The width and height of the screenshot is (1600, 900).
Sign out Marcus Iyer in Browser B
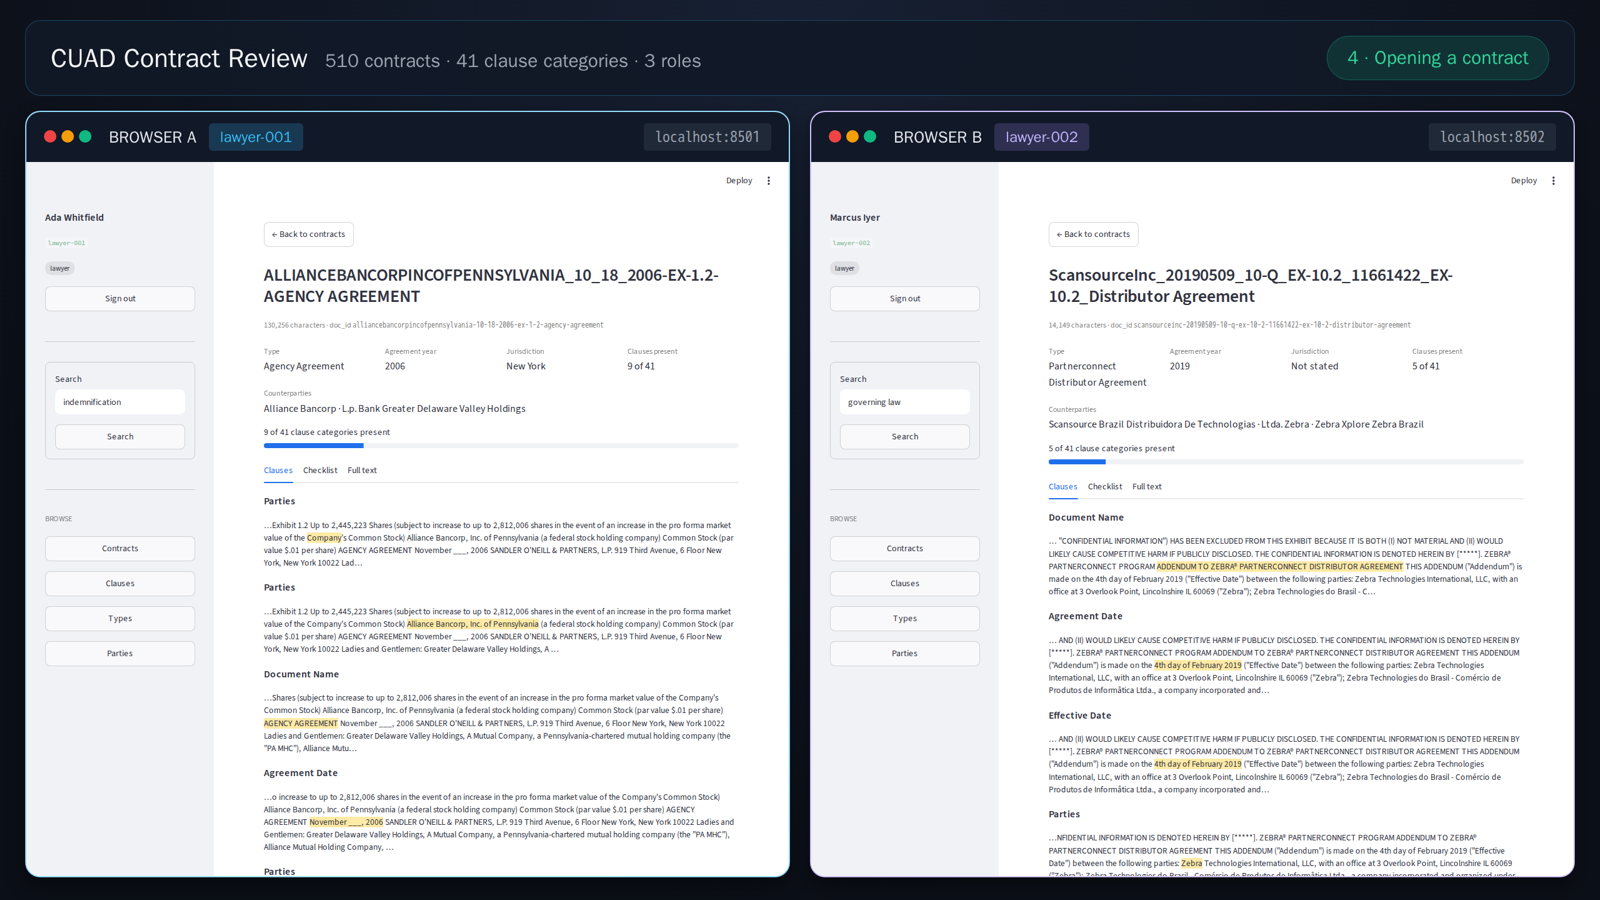(x=904, y=298)
